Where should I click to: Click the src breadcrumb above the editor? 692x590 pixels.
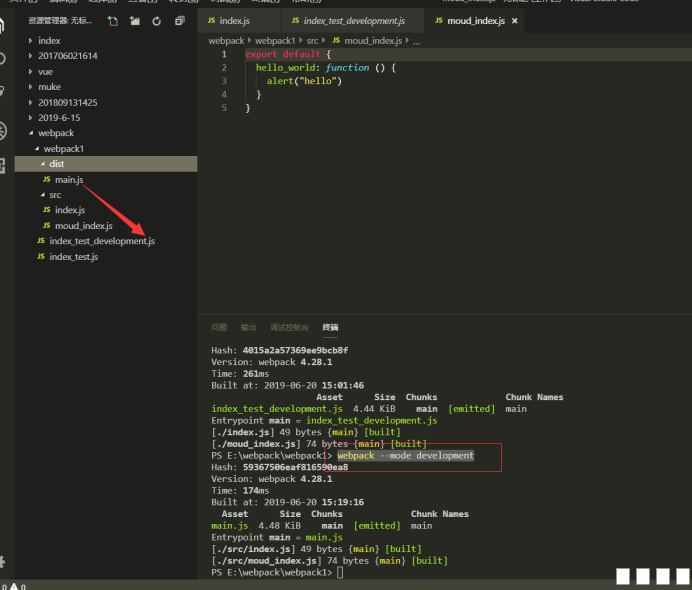click(x=312, y=40)
